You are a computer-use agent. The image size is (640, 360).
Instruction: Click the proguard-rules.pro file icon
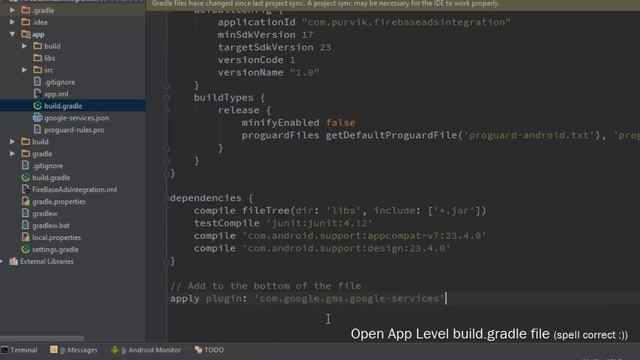pyautogui.click(x=38, y=129)
